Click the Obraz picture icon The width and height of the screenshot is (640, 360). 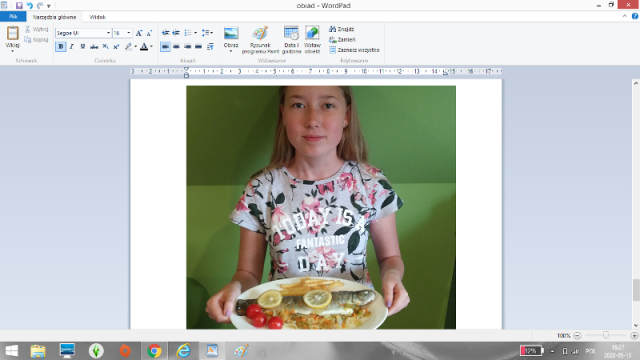231,33
